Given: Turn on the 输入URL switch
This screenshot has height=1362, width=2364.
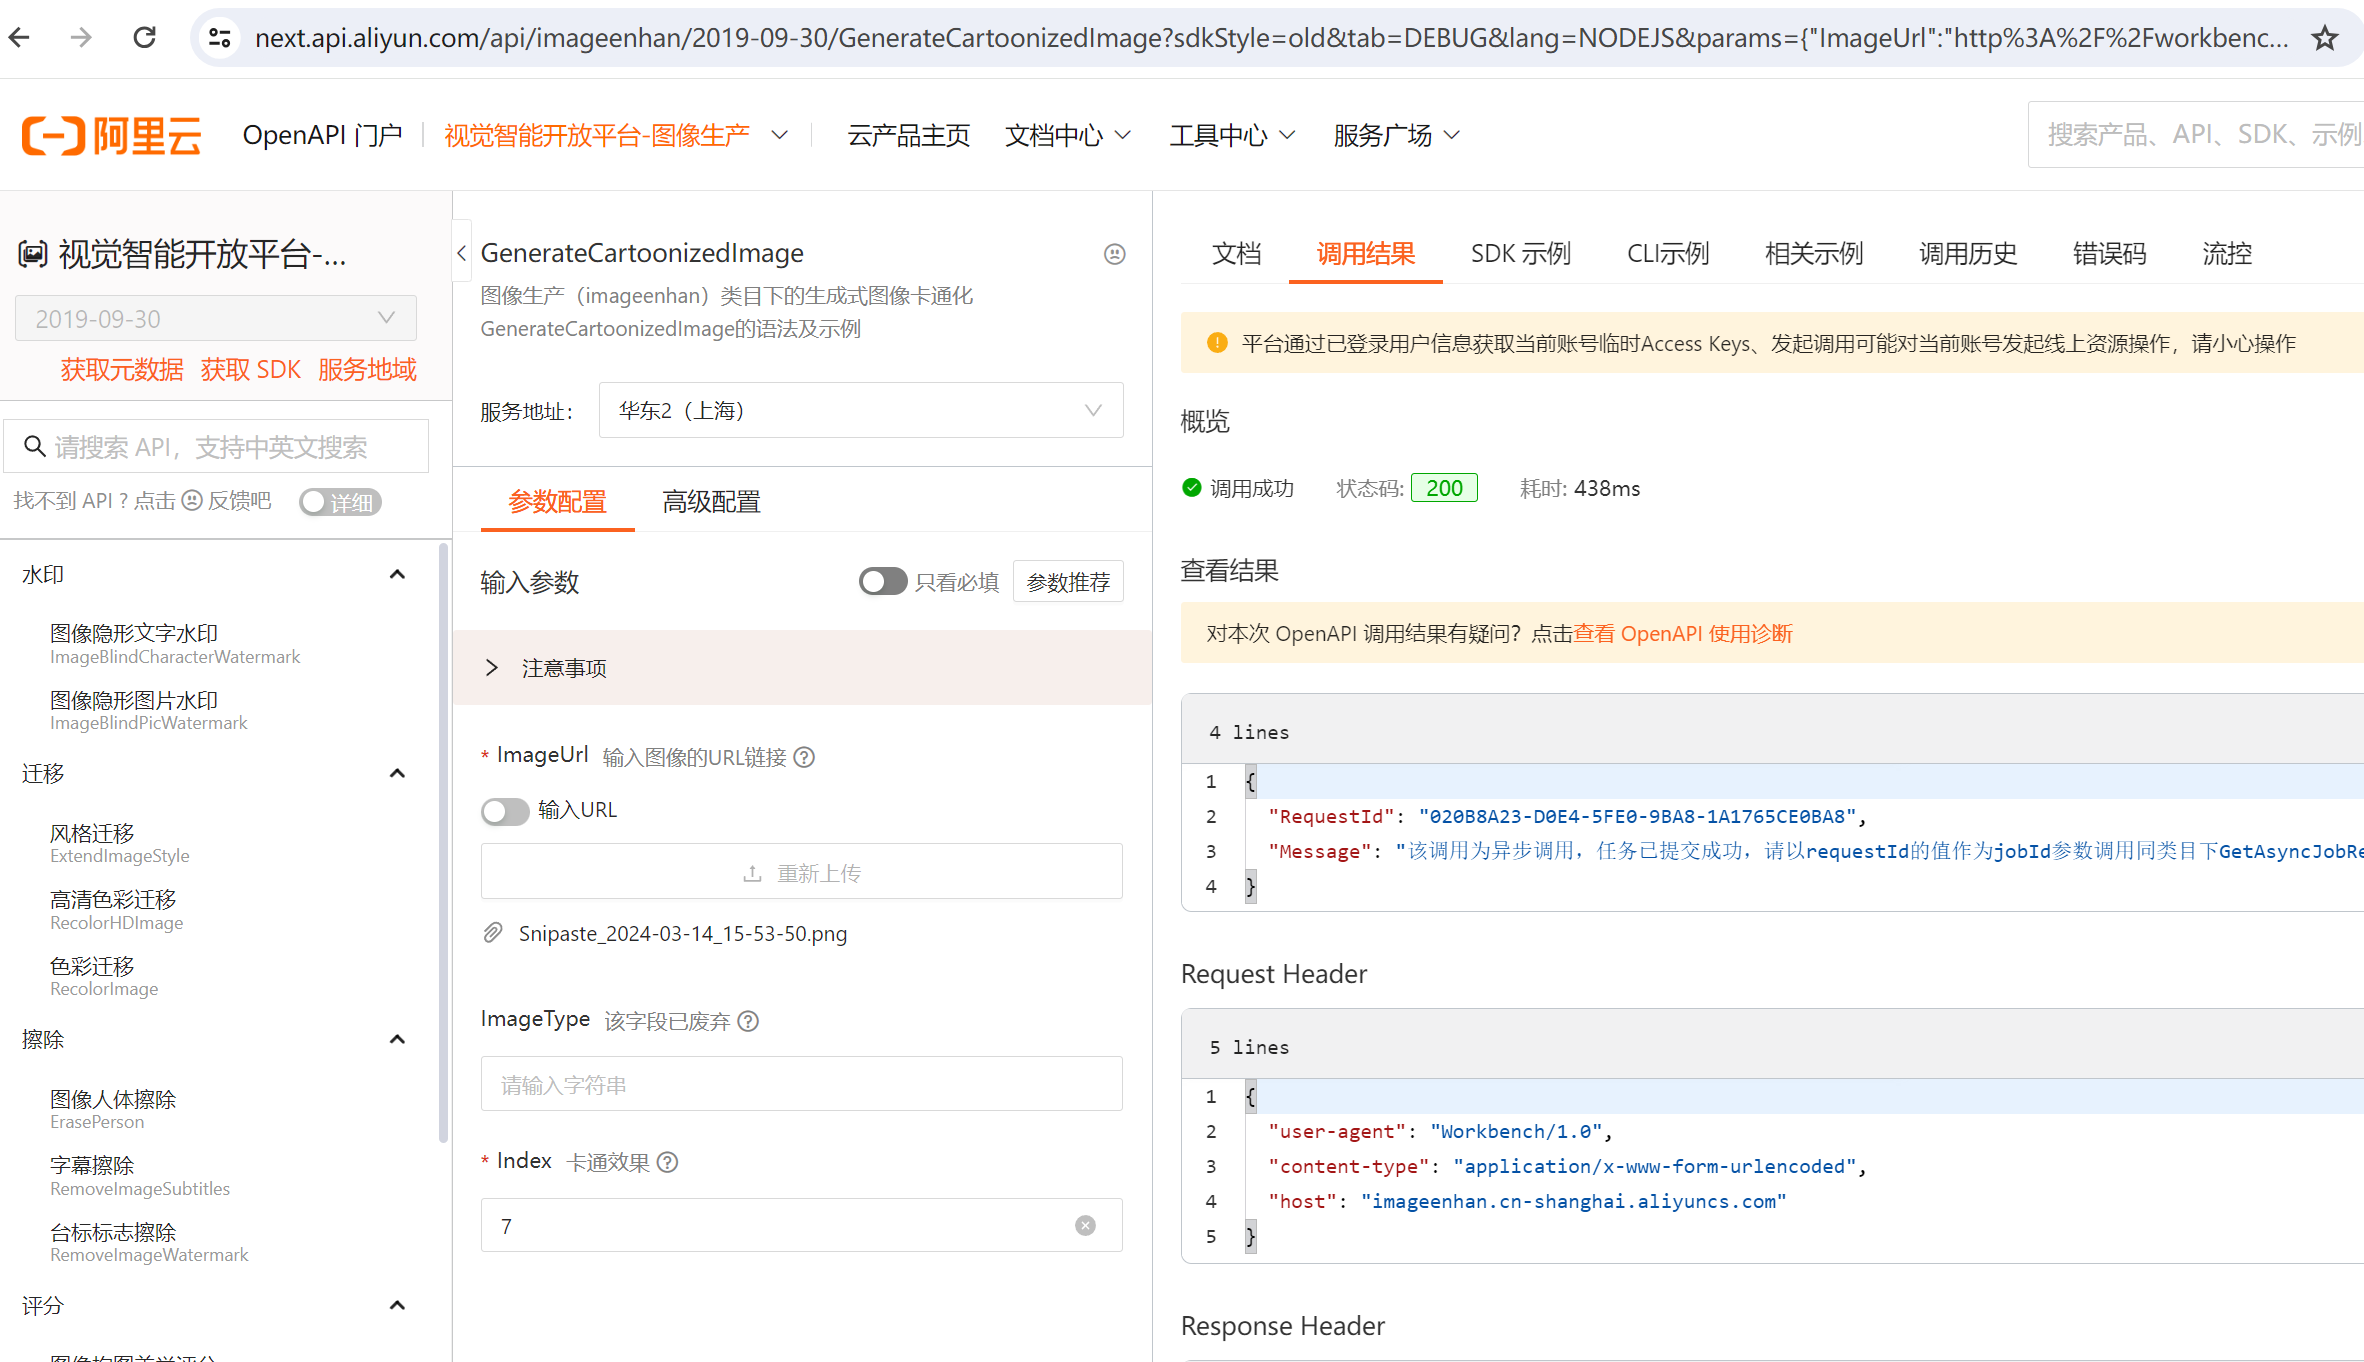Looking at the screenshot, I should tap(505, 810).
